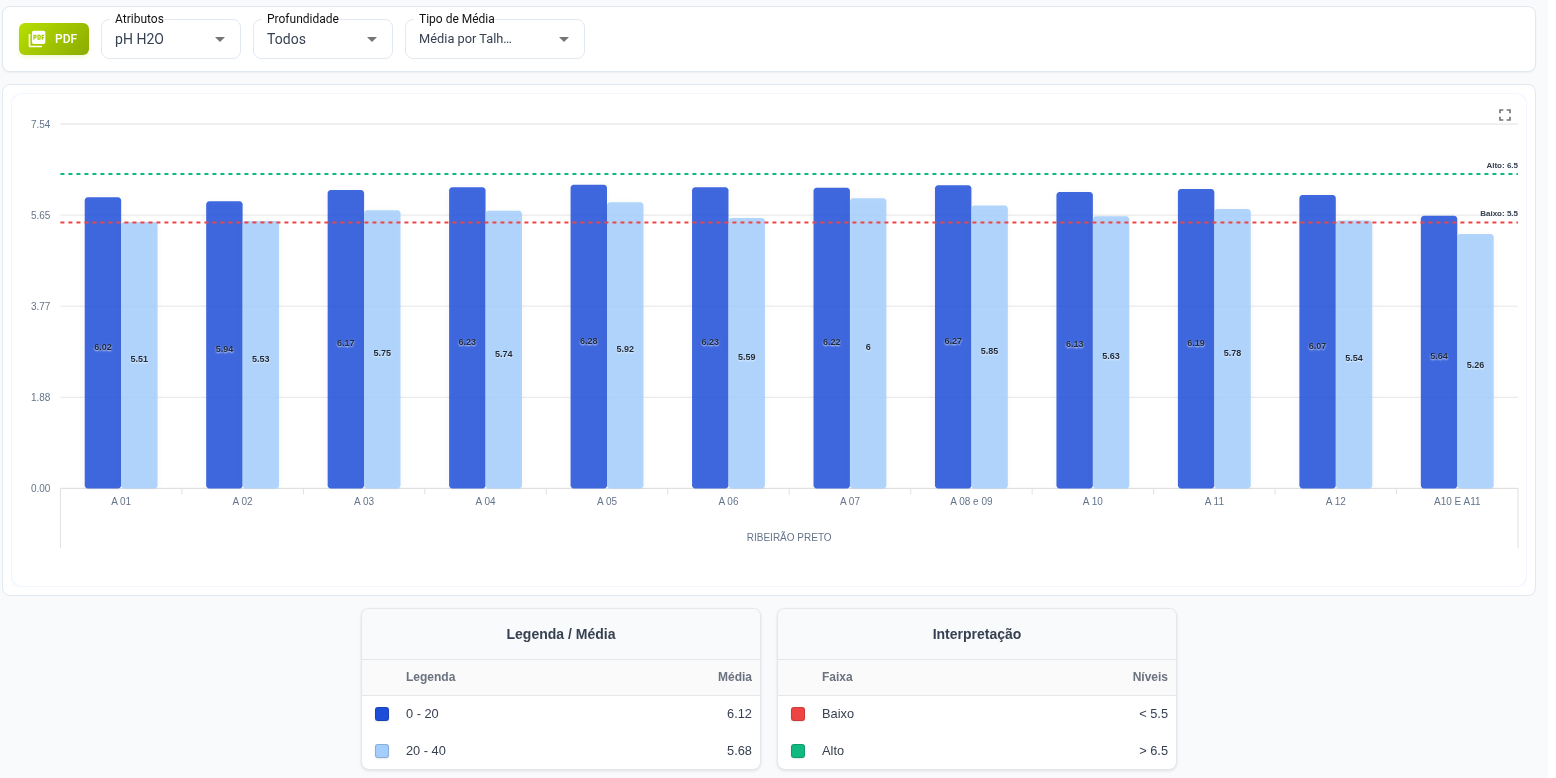
Task: Click the light blue 20 - 40 legend swatch
Action: pyautogui.click(x=382, y=751)
